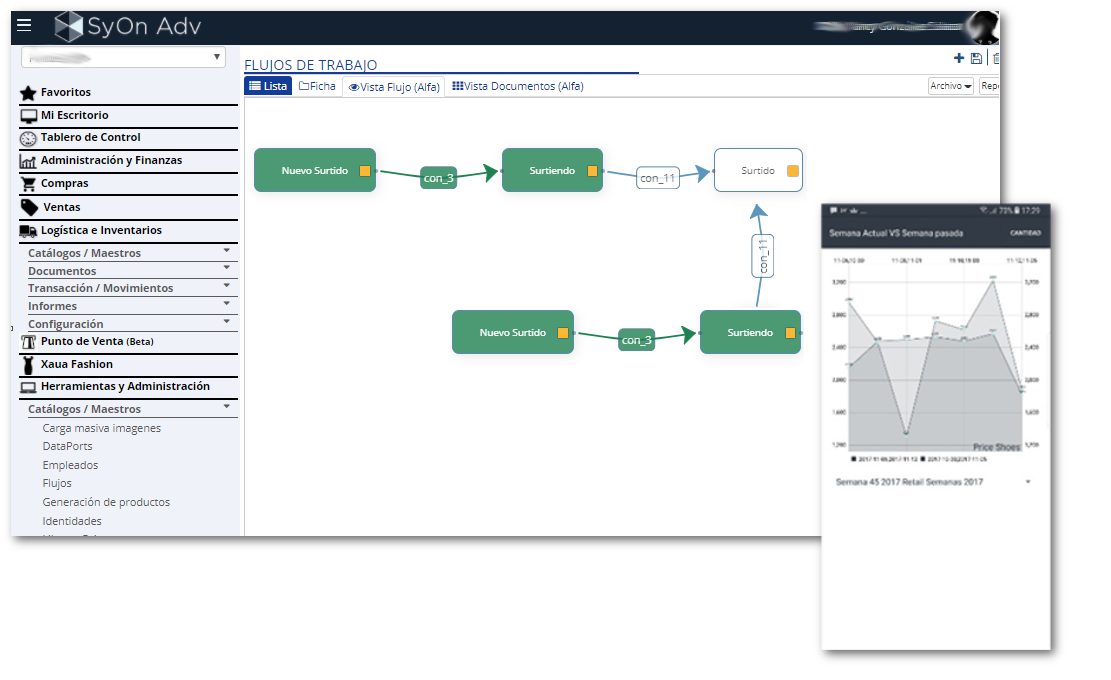1111x680 pixels.
Task: Save using the floppy disk icon
Action: [976, 59]
